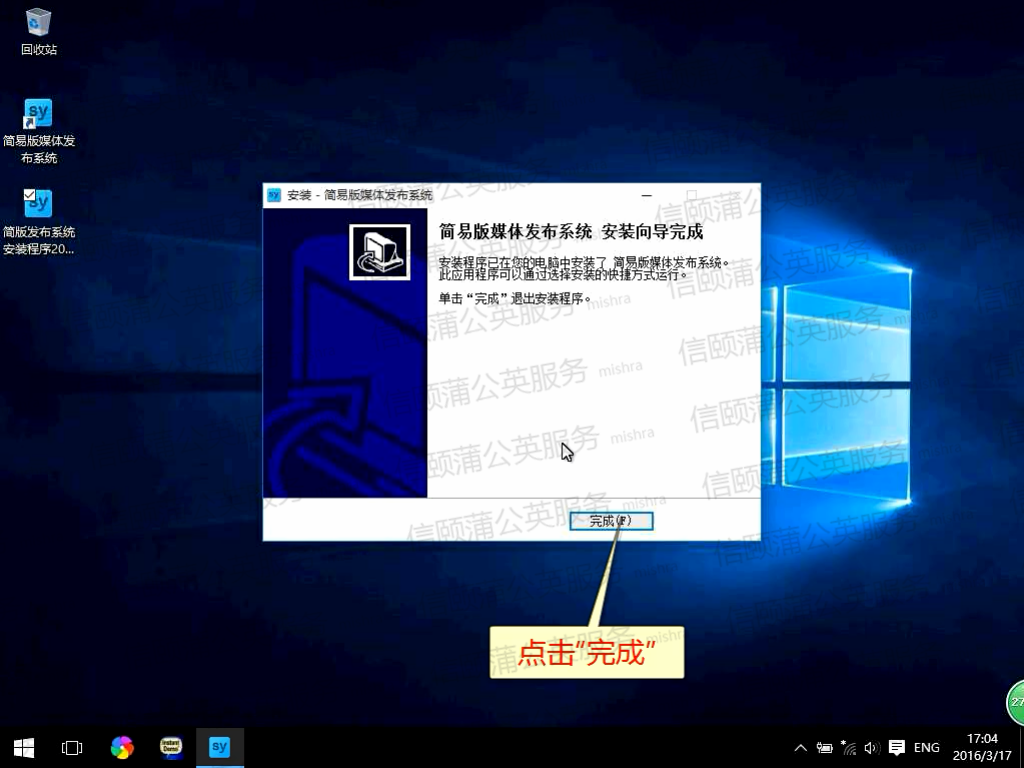This screenshot has width=1024, height=768.
Task: Click the active sy installer taskbar button
Action: (x=220, y=747)
